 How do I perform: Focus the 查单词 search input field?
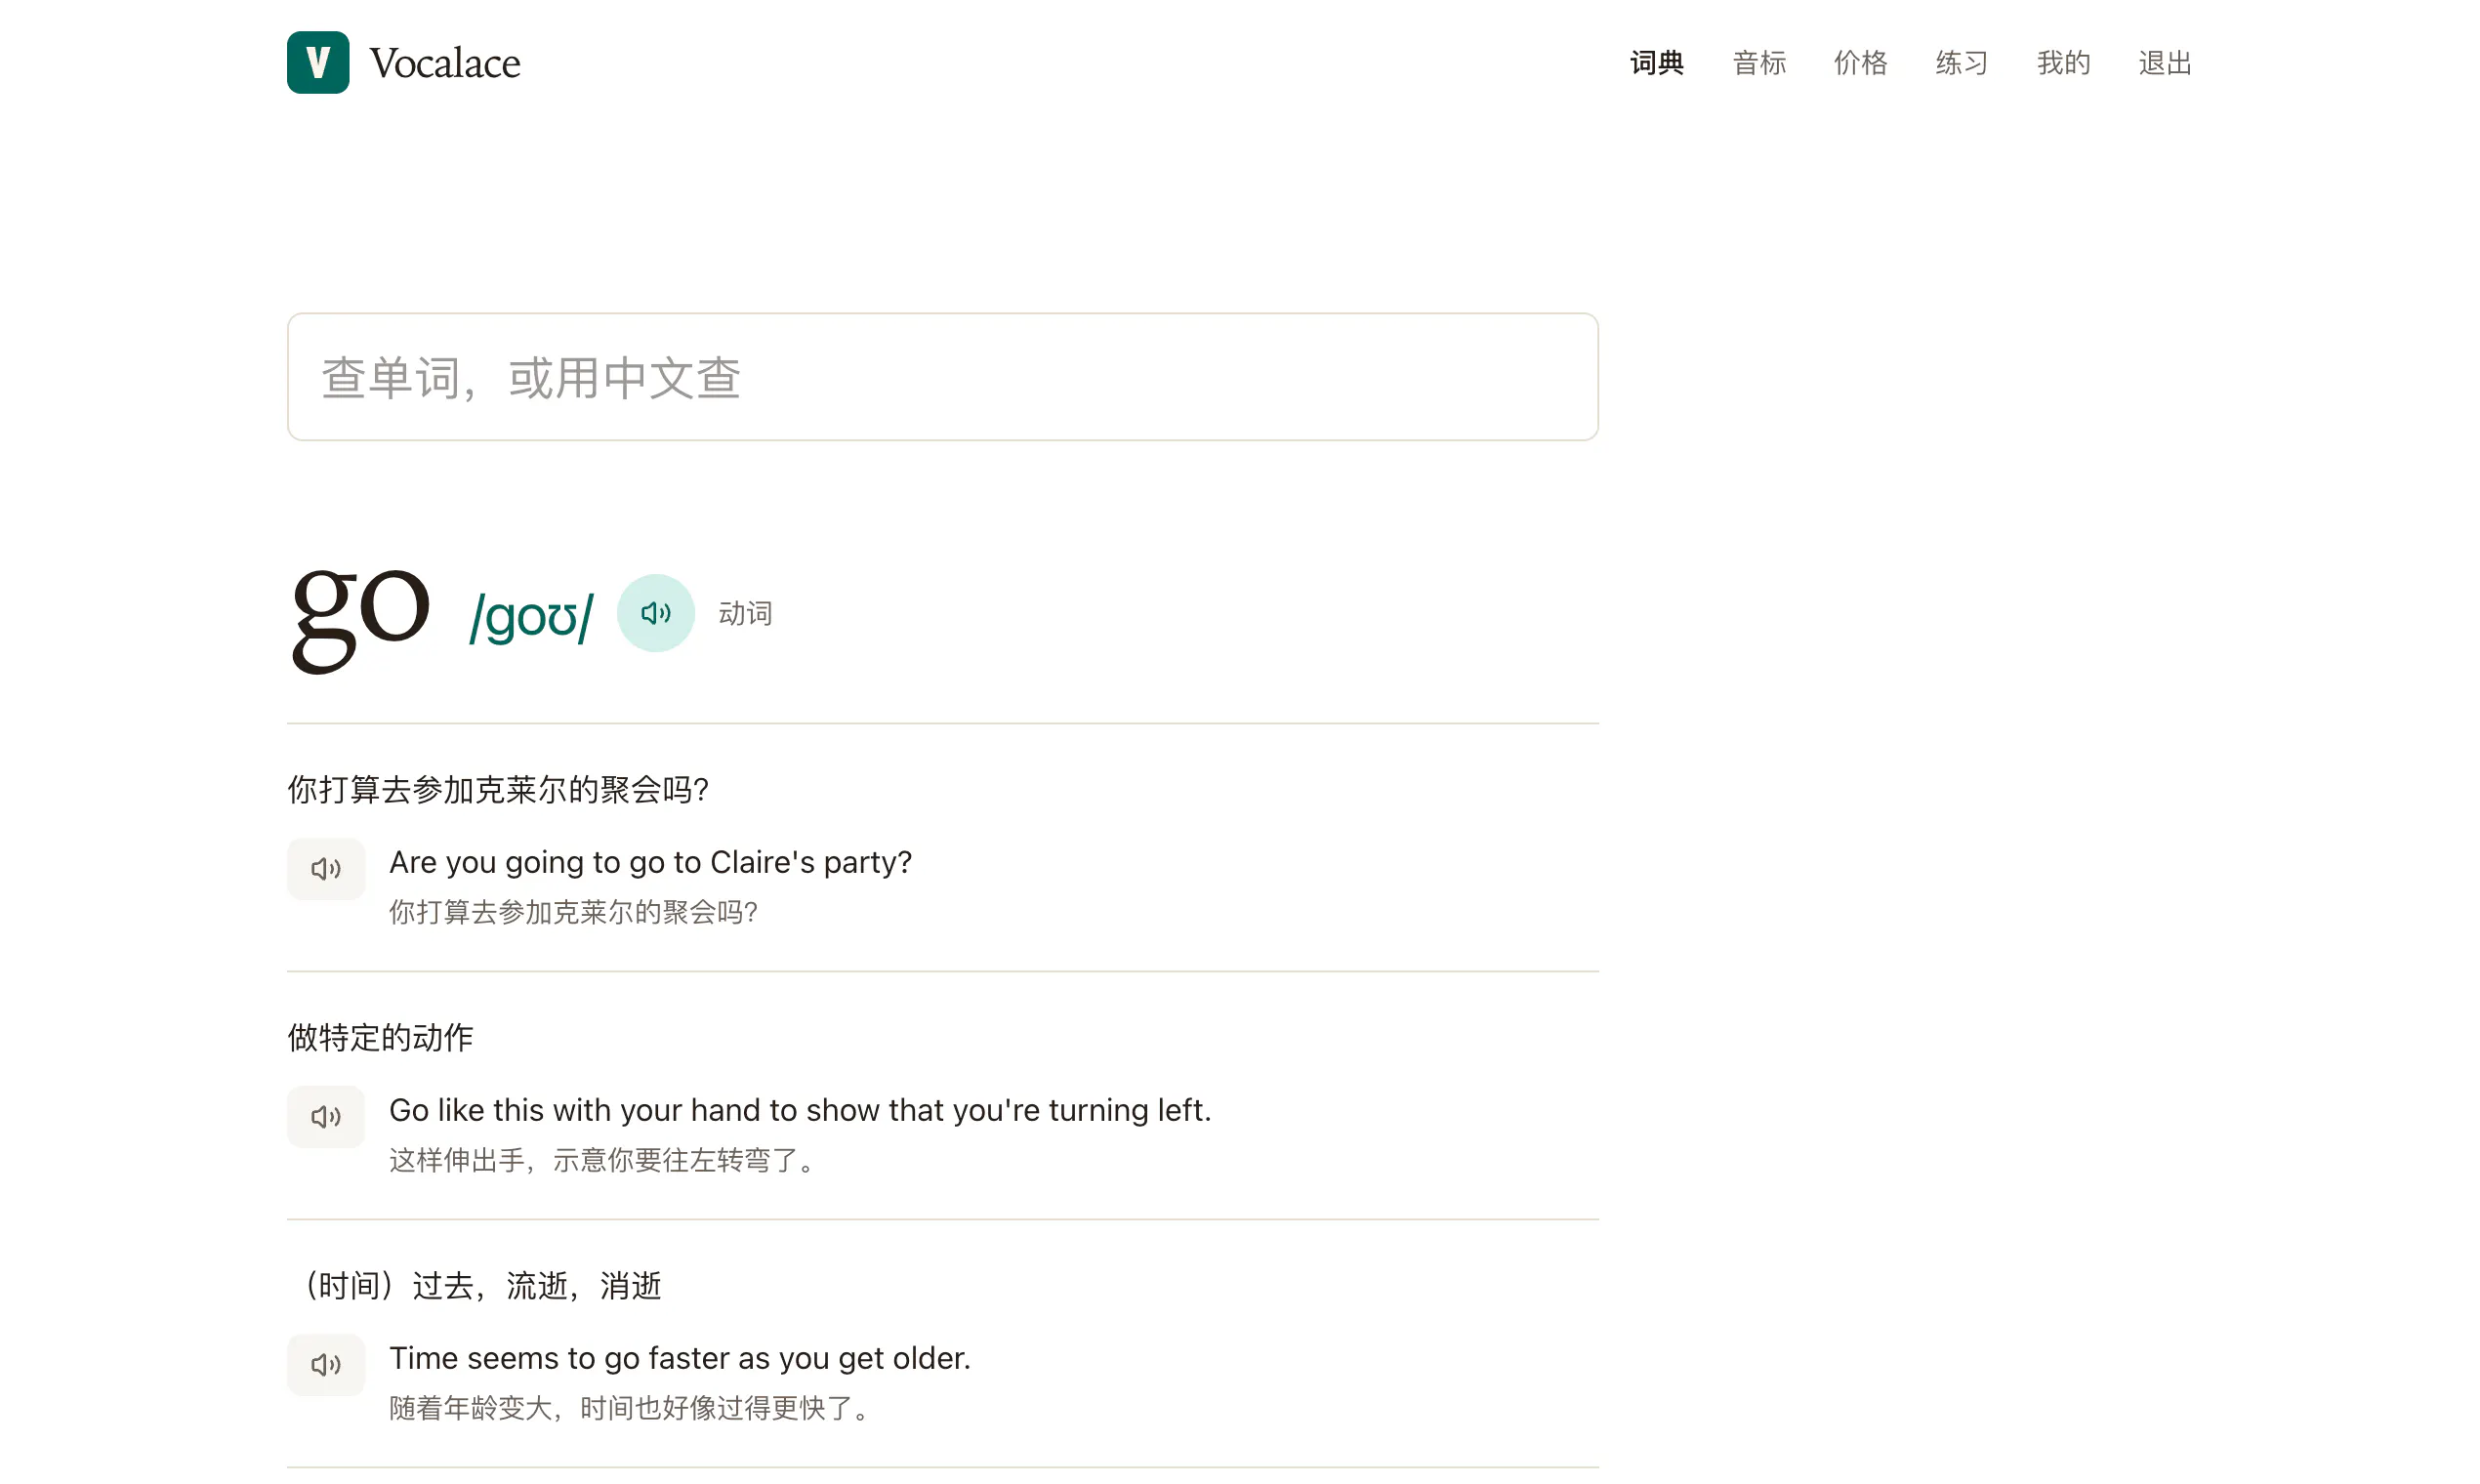[x=942, y=377]
